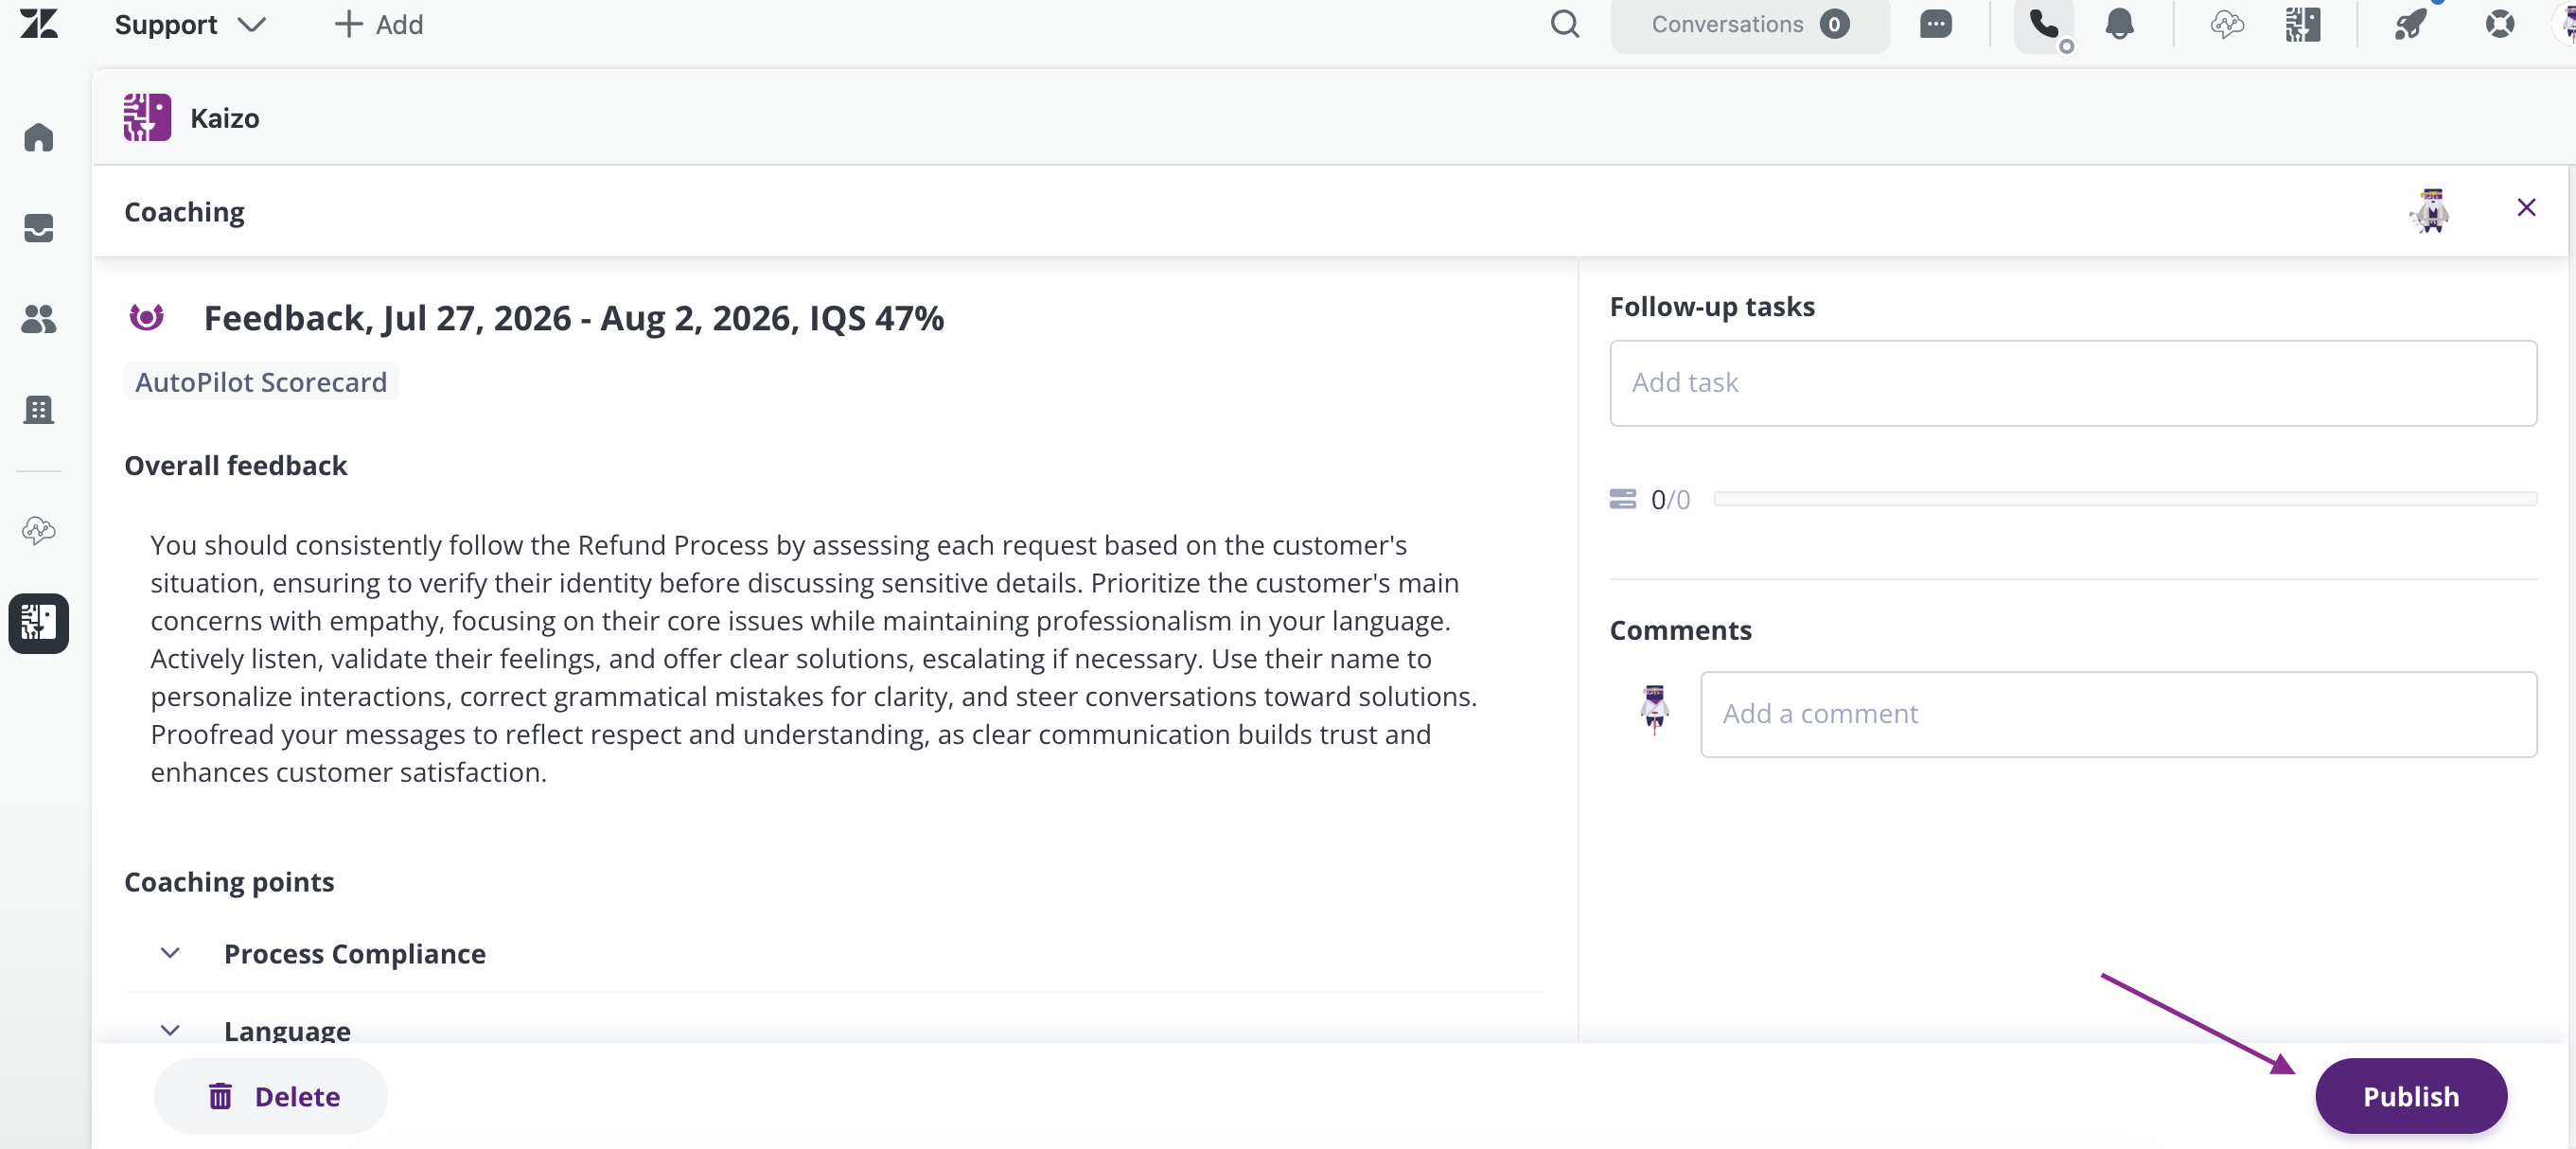Viewport: 2576px width, 1149px height.
Task: Click the AutoPilot Scorecard tag
Action: (261, 382)
